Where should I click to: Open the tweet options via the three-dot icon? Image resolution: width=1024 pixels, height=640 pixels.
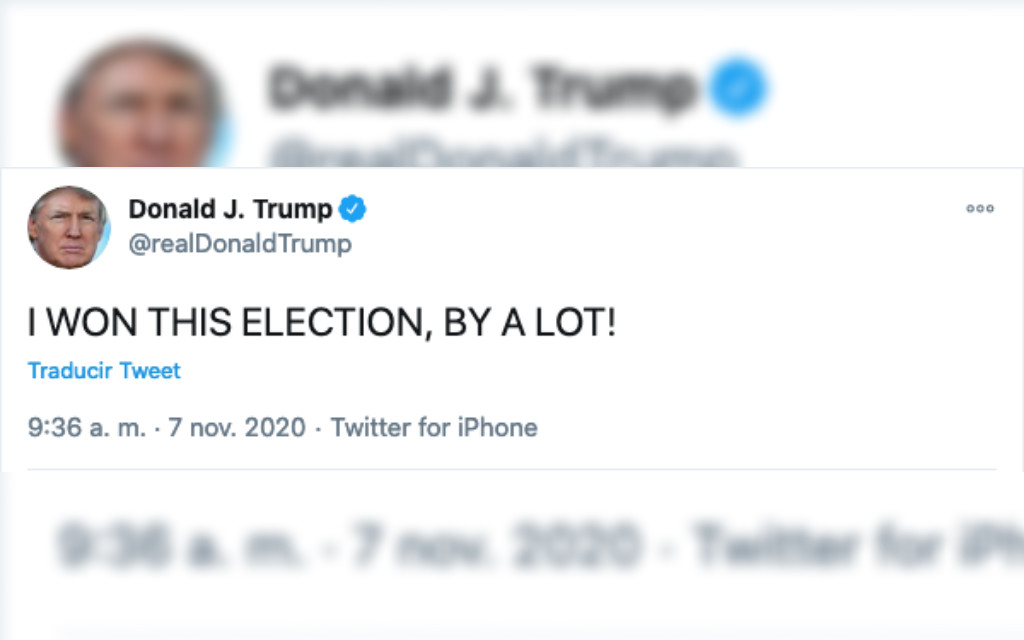(x=981, y=208)
